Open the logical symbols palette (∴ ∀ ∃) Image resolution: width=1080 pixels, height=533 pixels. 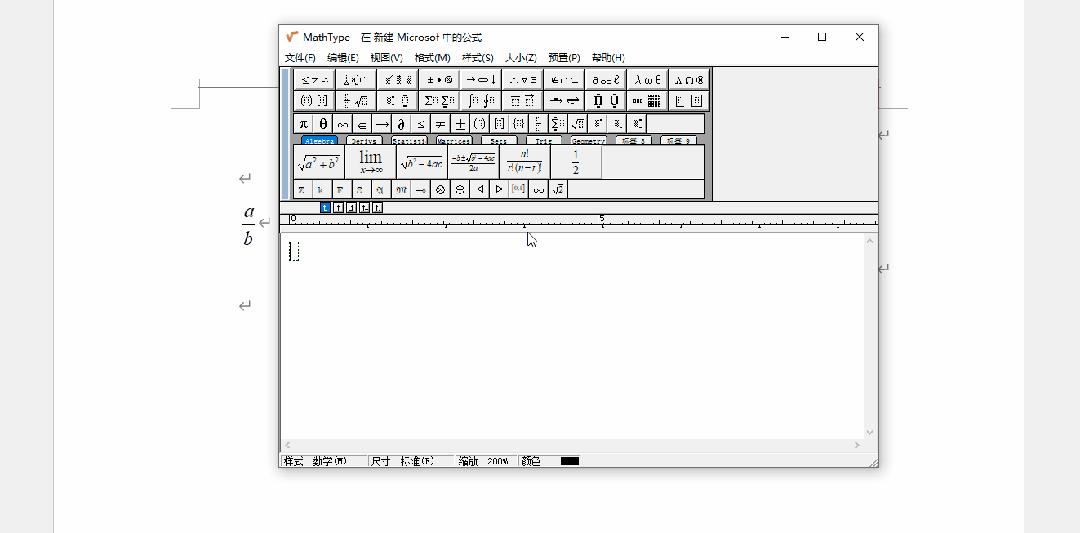click(522, 79)
